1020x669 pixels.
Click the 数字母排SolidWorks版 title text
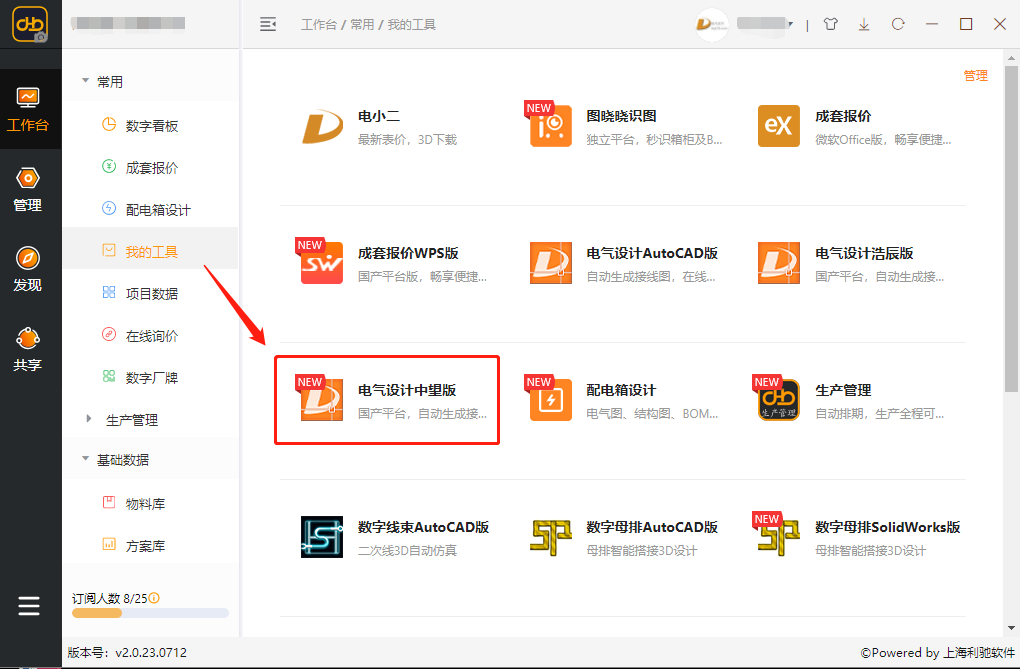coord(887,526)
